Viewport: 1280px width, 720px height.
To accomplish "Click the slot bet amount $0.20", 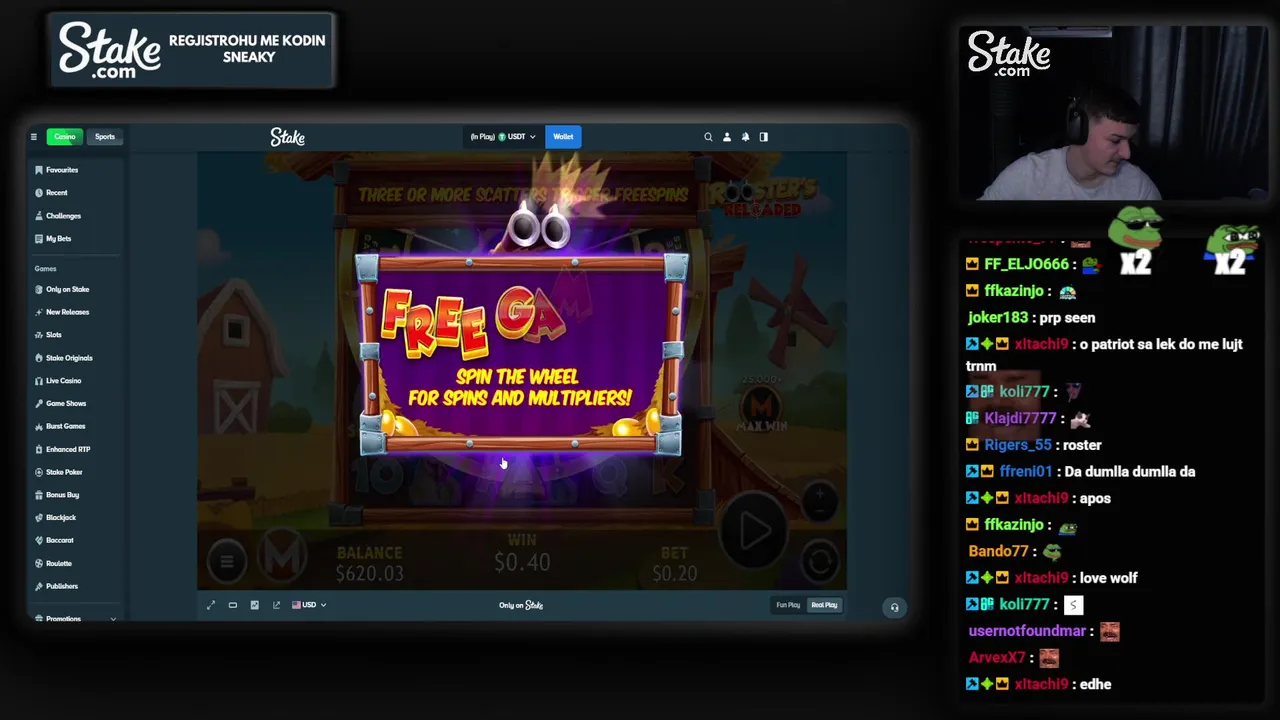I will 675,574.
